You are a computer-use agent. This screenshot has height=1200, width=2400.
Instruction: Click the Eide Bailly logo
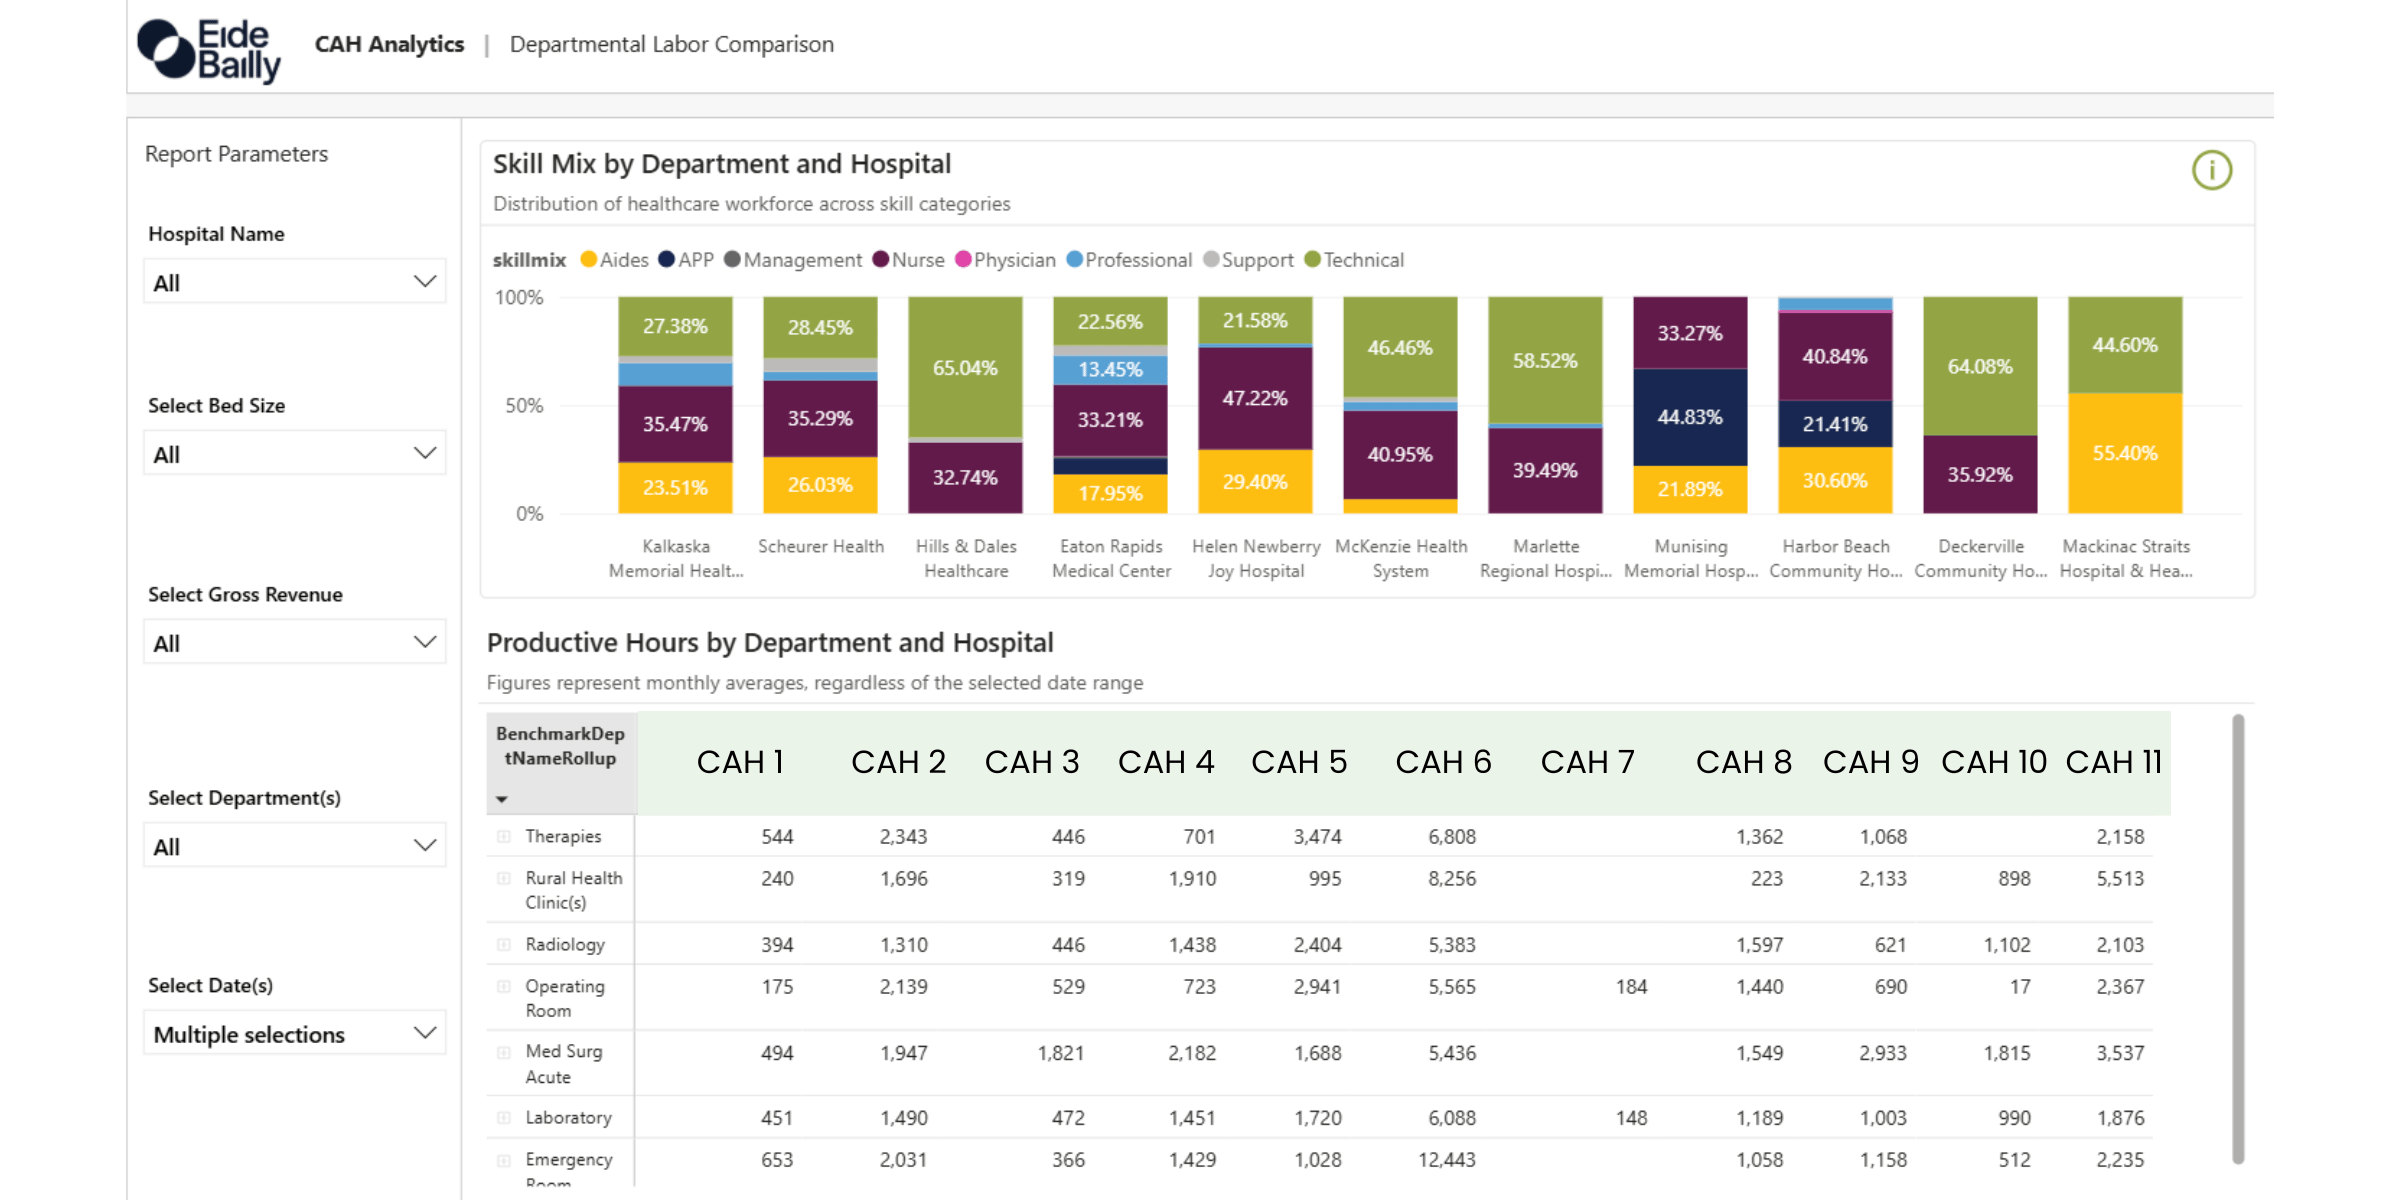209,45
